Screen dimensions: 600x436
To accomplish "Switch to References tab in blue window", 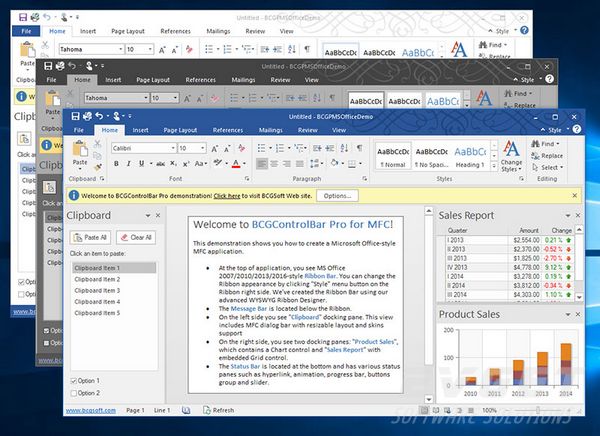I will point(228,130).
